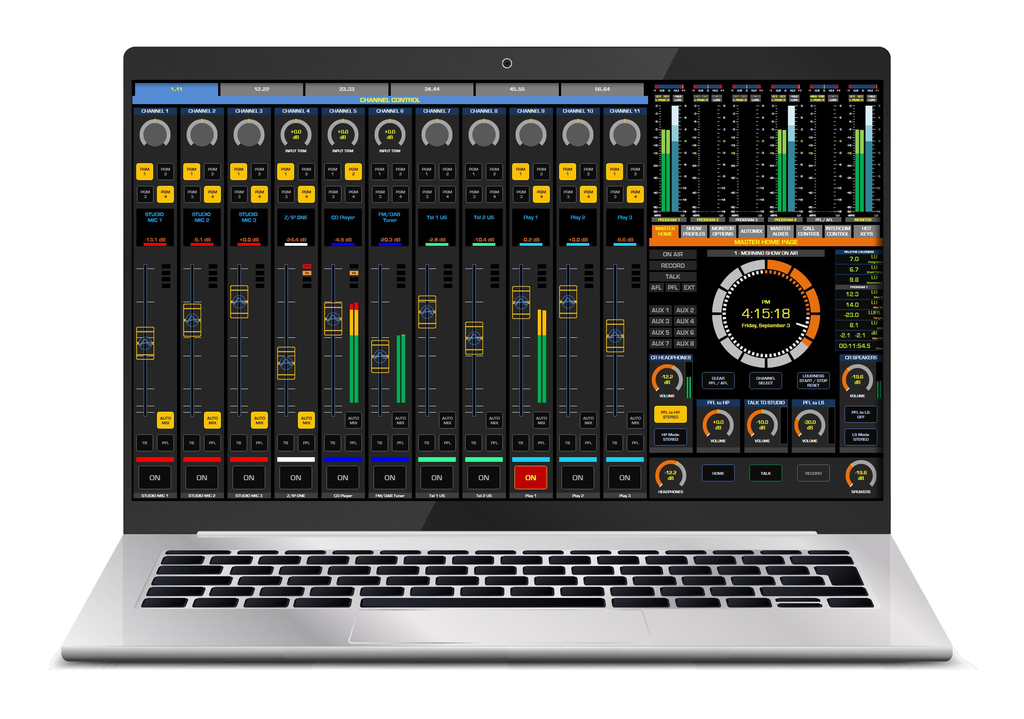
Task: Select the AUX 7 button
Action: 660,344
